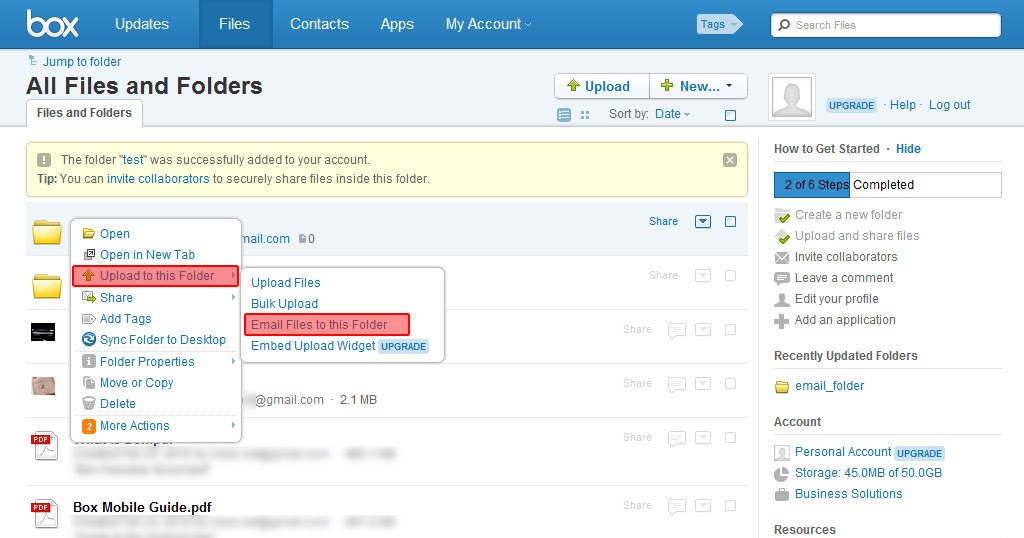Viewport: 1024px width, 538px height.
Task: Switch to grid view icon
Action: pos(585,115)
